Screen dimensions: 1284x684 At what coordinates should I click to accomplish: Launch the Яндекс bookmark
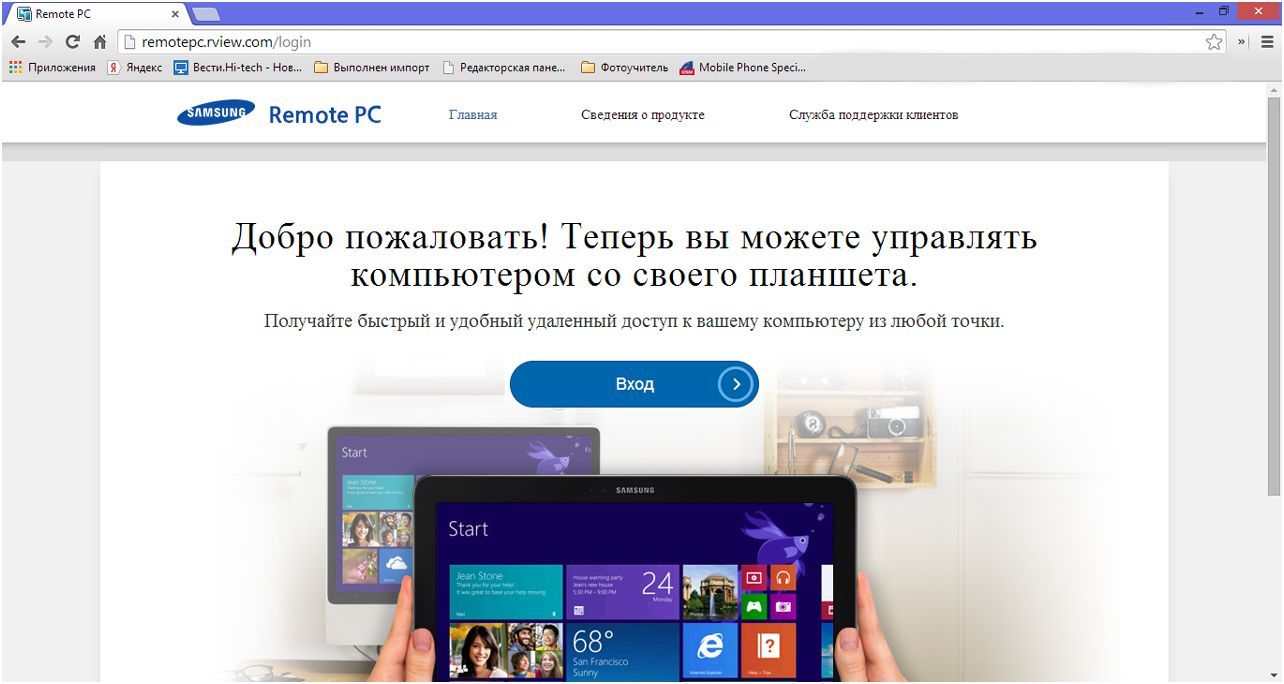pyautogui.click(x=133, y=67)
